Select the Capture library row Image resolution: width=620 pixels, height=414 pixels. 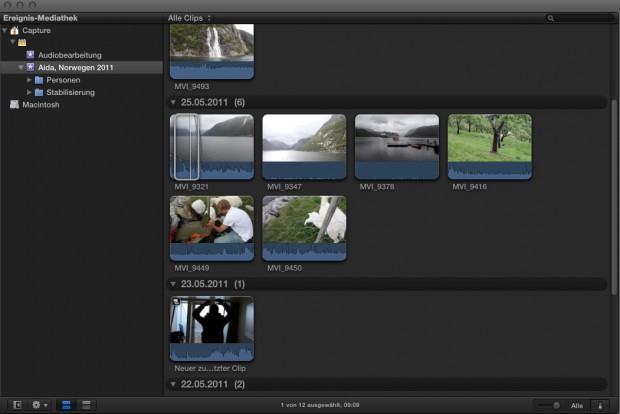pyautogui.click(x=82, y=30)
